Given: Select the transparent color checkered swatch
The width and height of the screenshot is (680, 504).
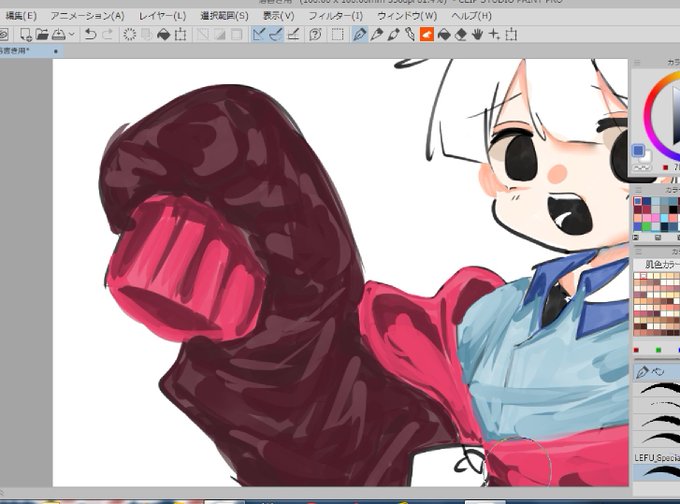Looking at the screenshot, I should [641, 167].
